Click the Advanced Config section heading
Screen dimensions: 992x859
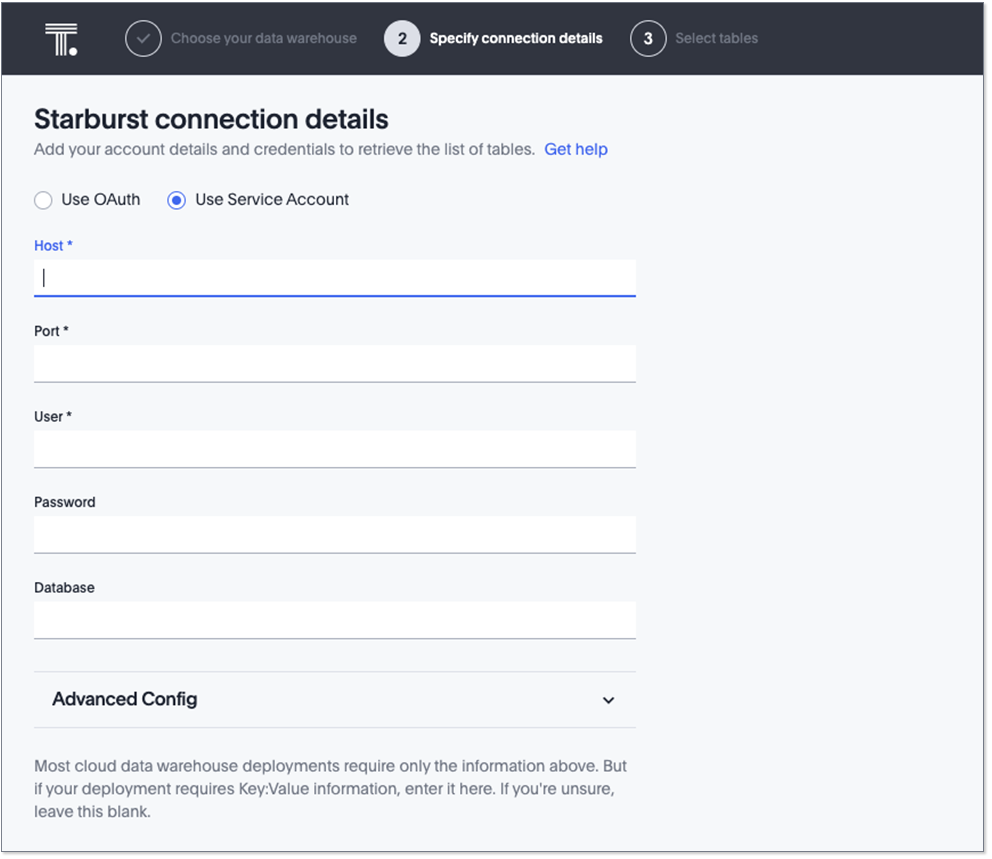click(x=125, y=699)
